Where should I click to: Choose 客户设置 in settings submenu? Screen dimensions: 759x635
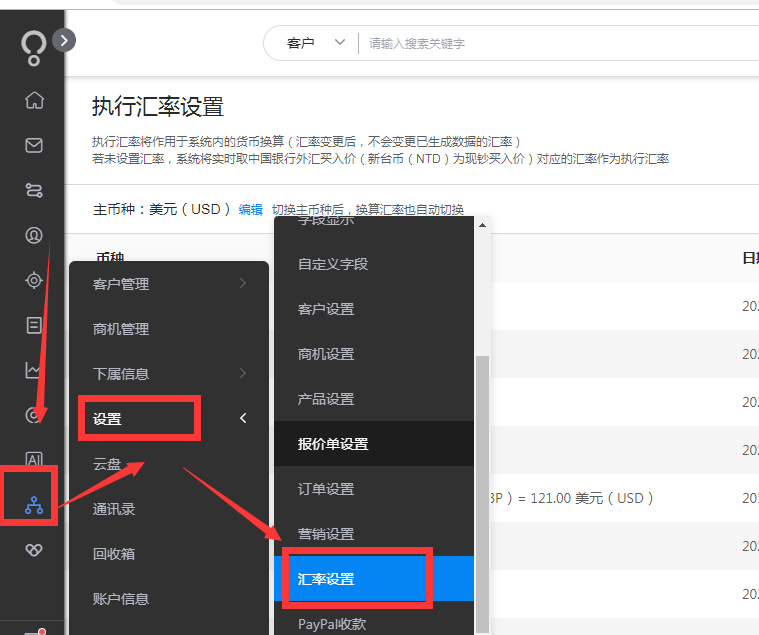374,309
